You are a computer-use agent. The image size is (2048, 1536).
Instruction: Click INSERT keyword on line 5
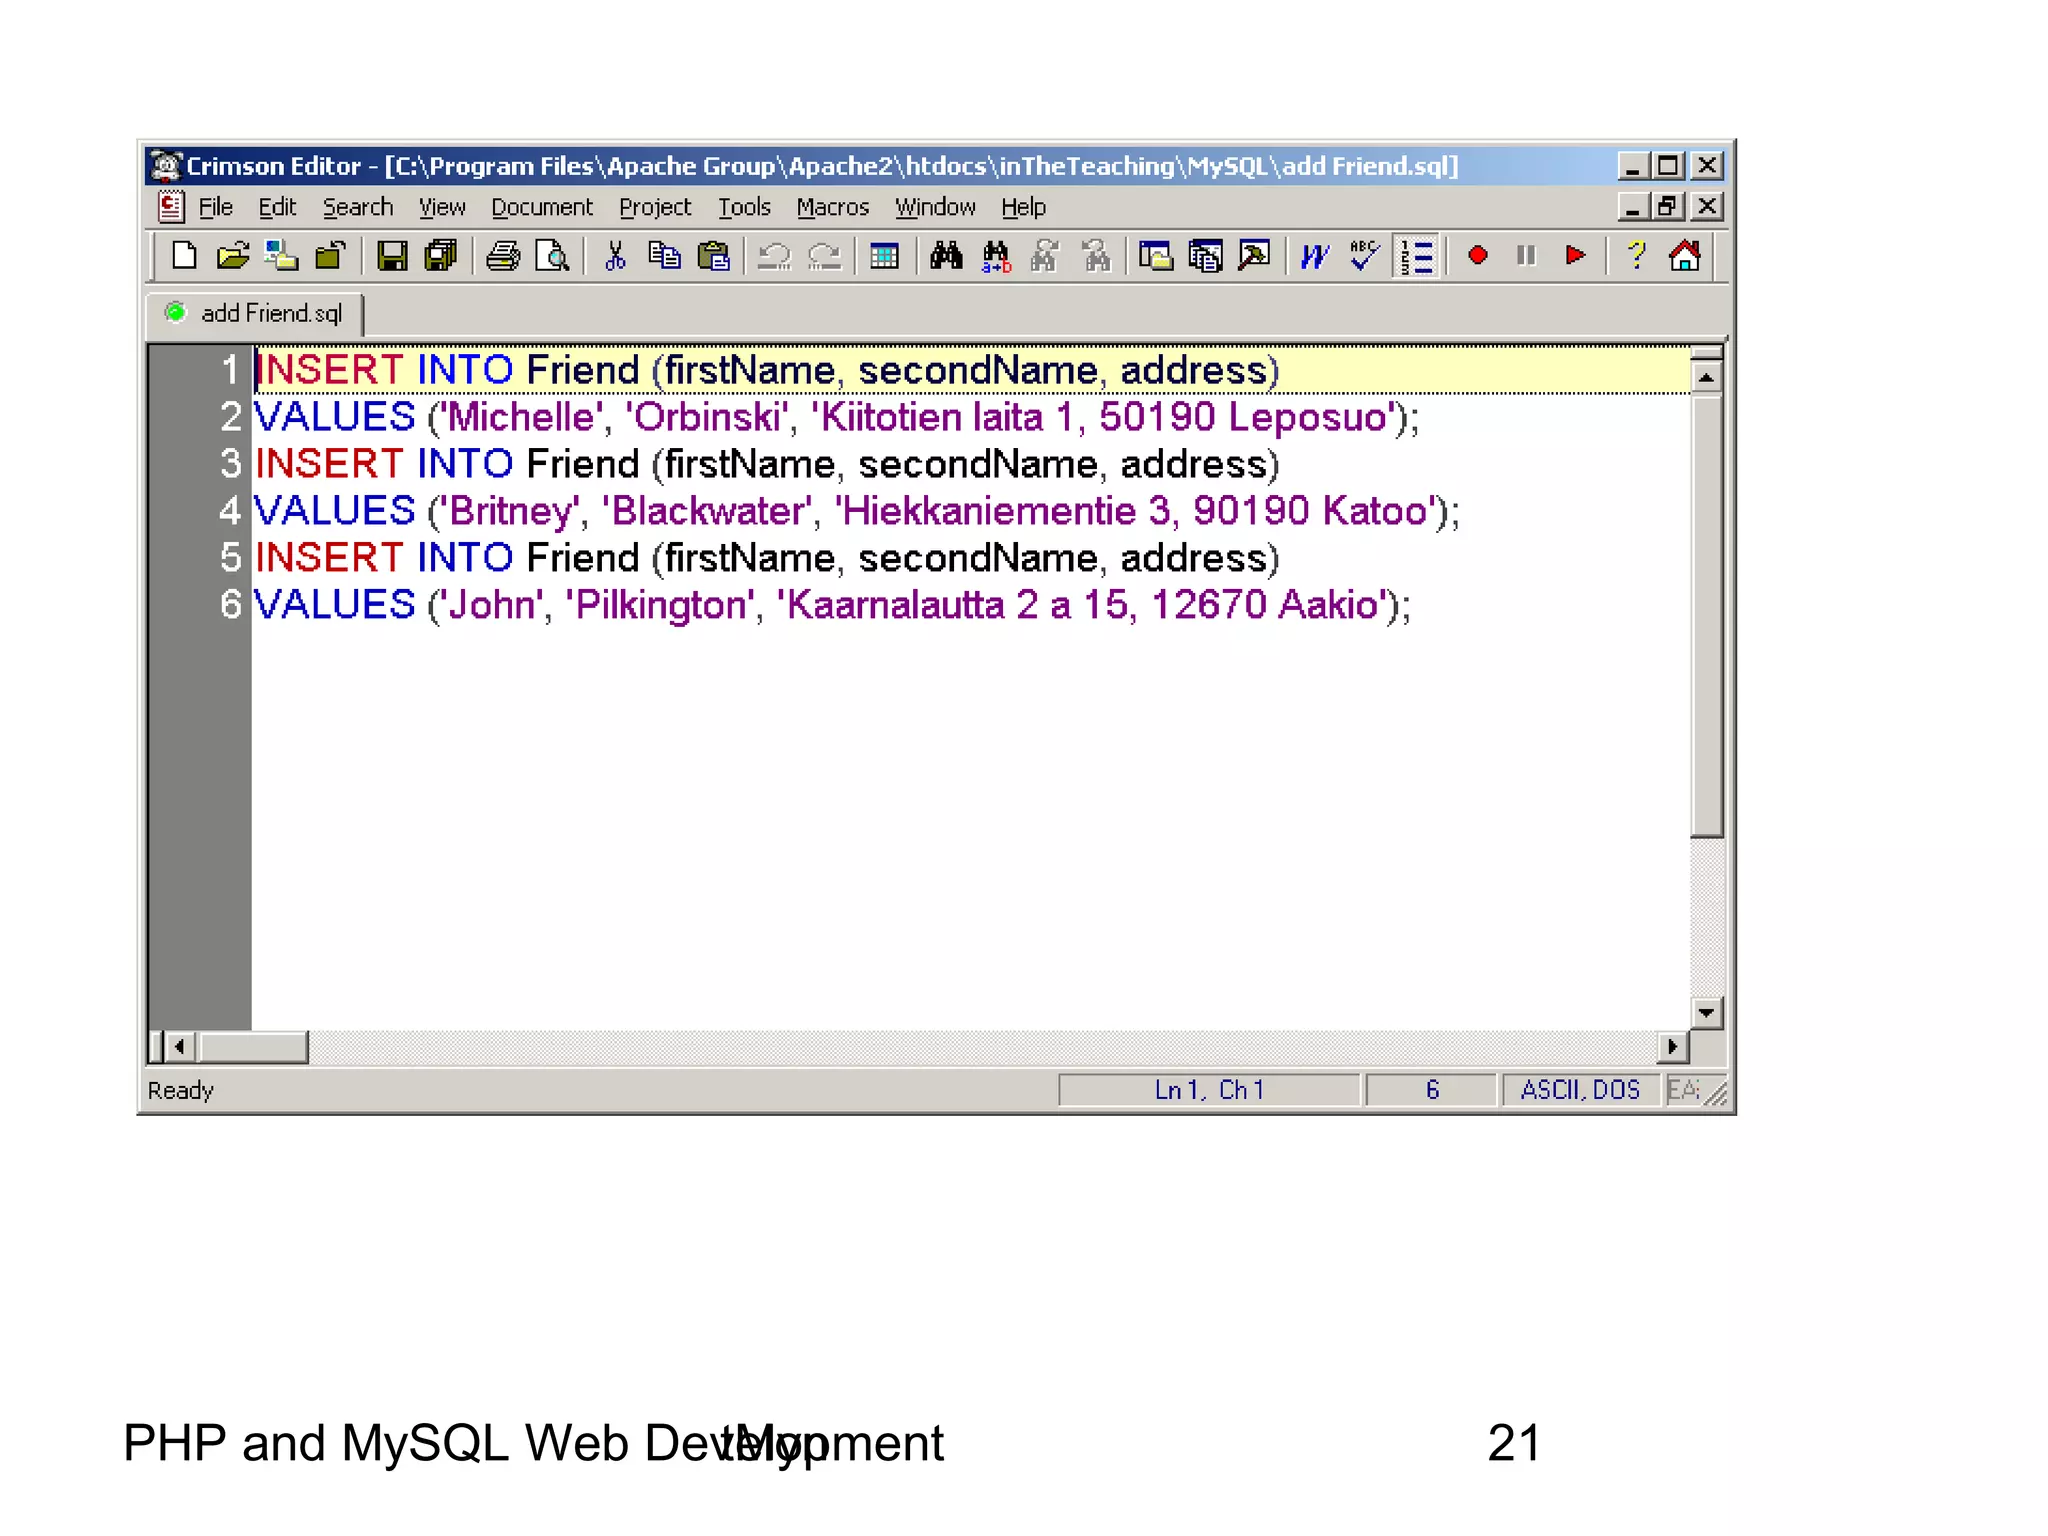329,558
